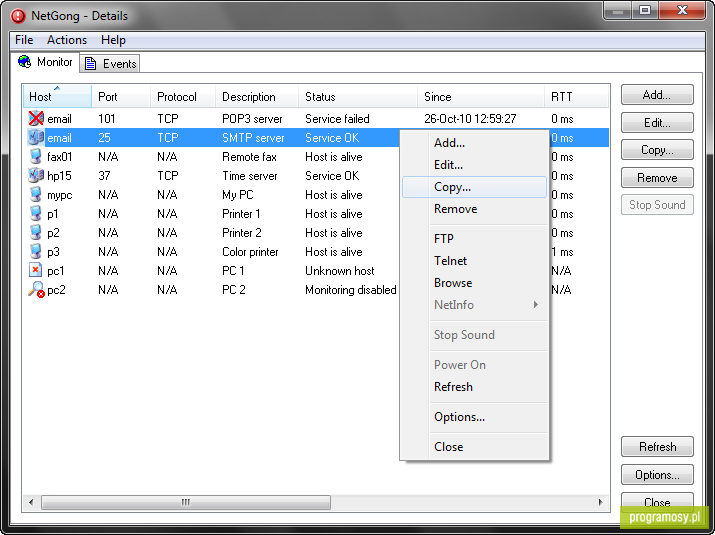Viewport: 715px width, 535px height.
Task: Click the Options... button on the right
Action: pos(657,475)
